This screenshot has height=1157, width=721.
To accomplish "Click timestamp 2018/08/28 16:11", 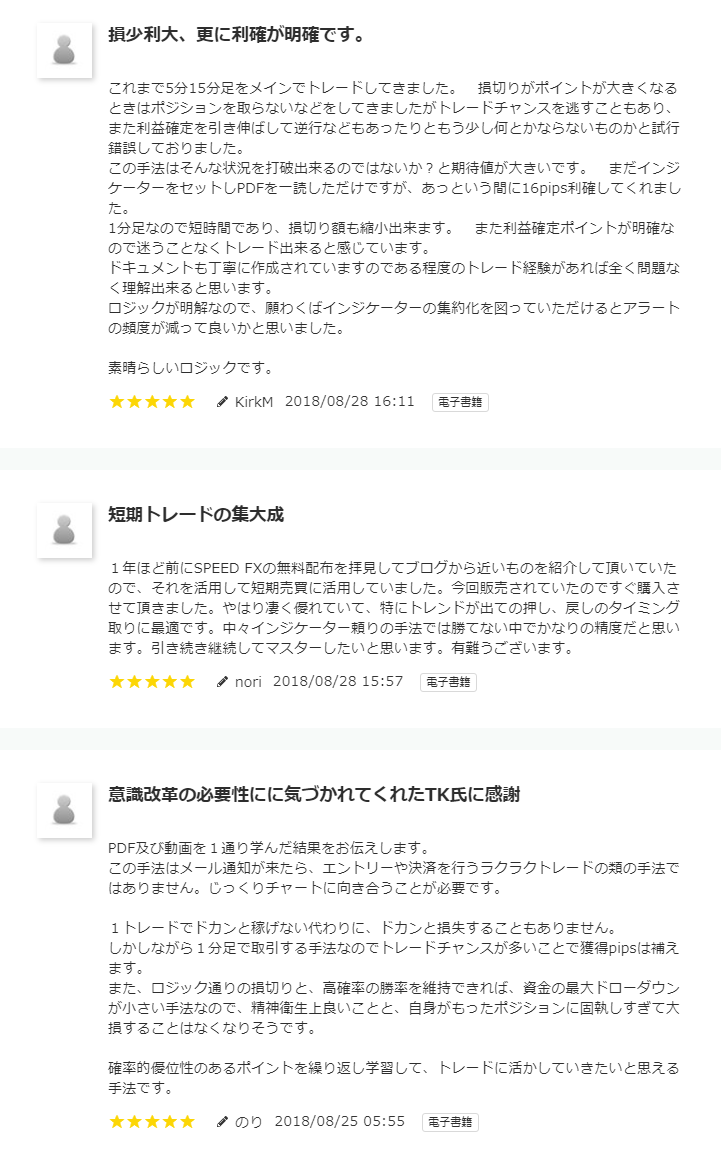I will pos(349,402).
